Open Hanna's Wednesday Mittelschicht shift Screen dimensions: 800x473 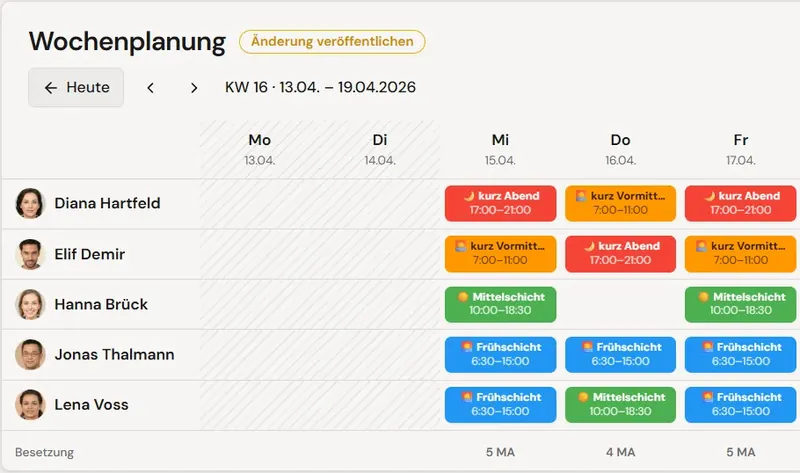tap(501, 304)
